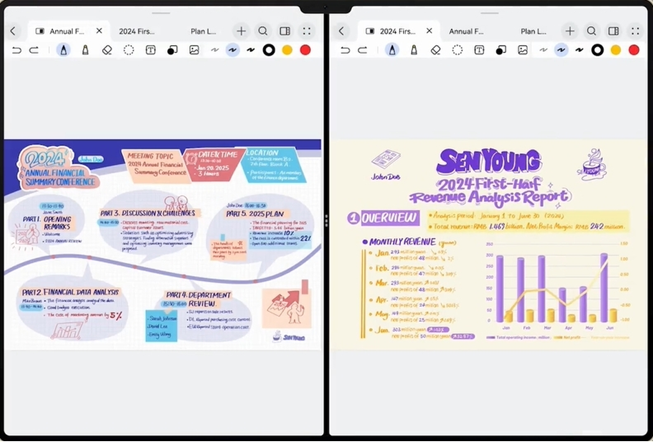The height and width of the screenshot is (442, 653).
Task: Go back using left pane's back arrow
Action: (13, 31)
